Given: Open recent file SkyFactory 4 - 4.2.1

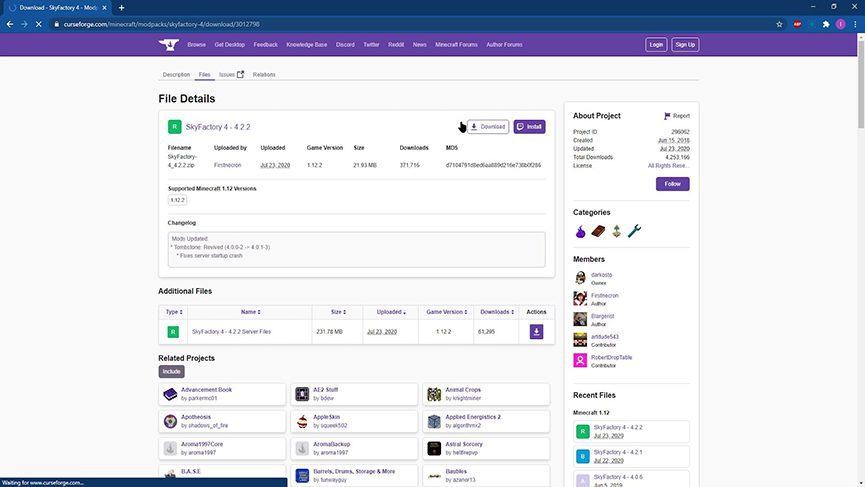Looking at the screenshot, I should pos(618,452).
